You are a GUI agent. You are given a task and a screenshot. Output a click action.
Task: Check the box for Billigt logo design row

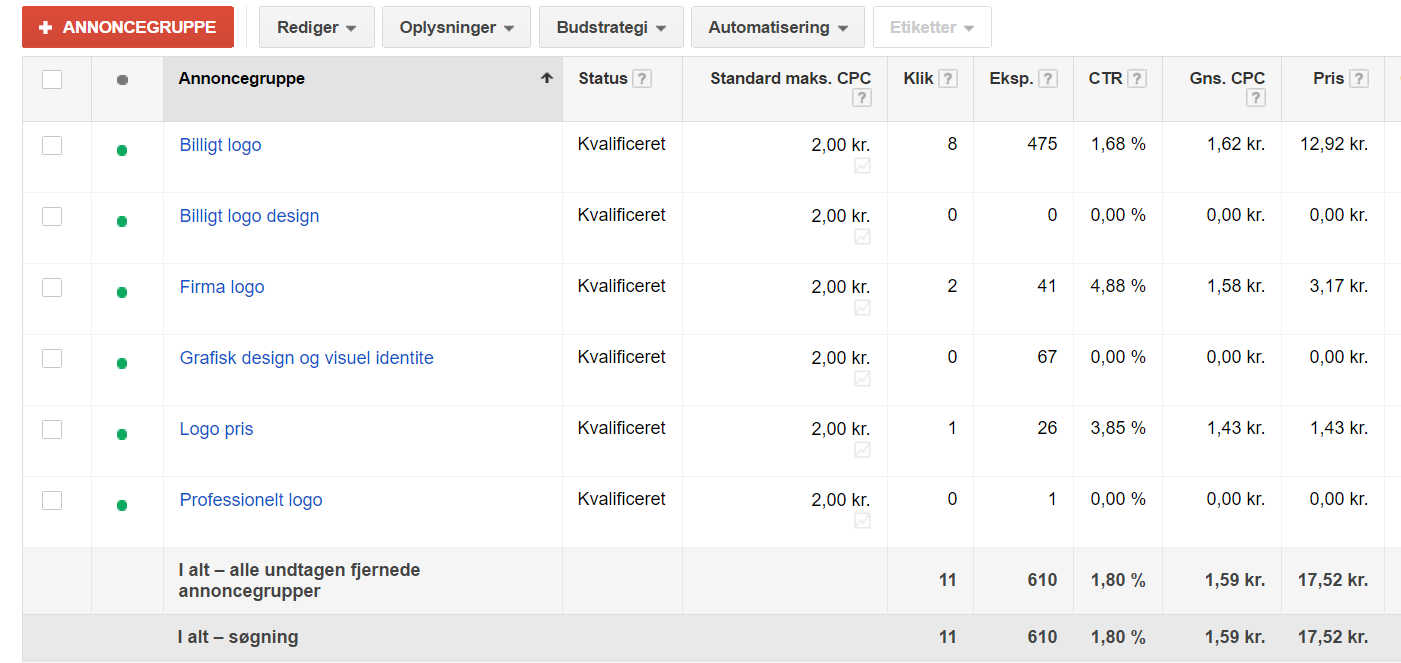click(x=52, y=217)
